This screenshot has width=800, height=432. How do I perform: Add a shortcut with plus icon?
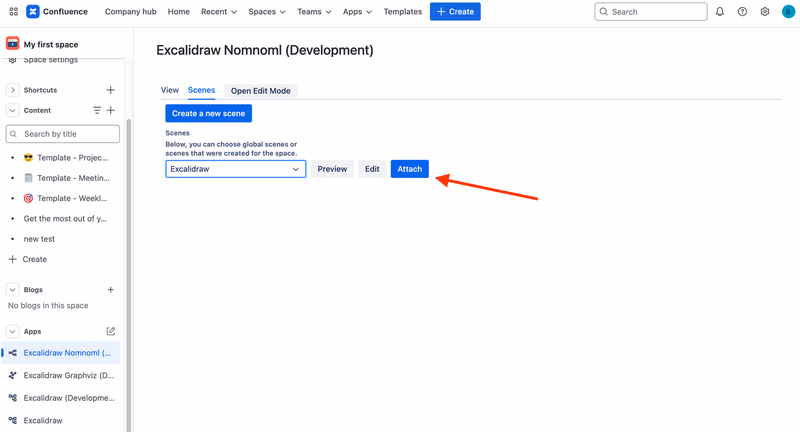click(110, 90)
